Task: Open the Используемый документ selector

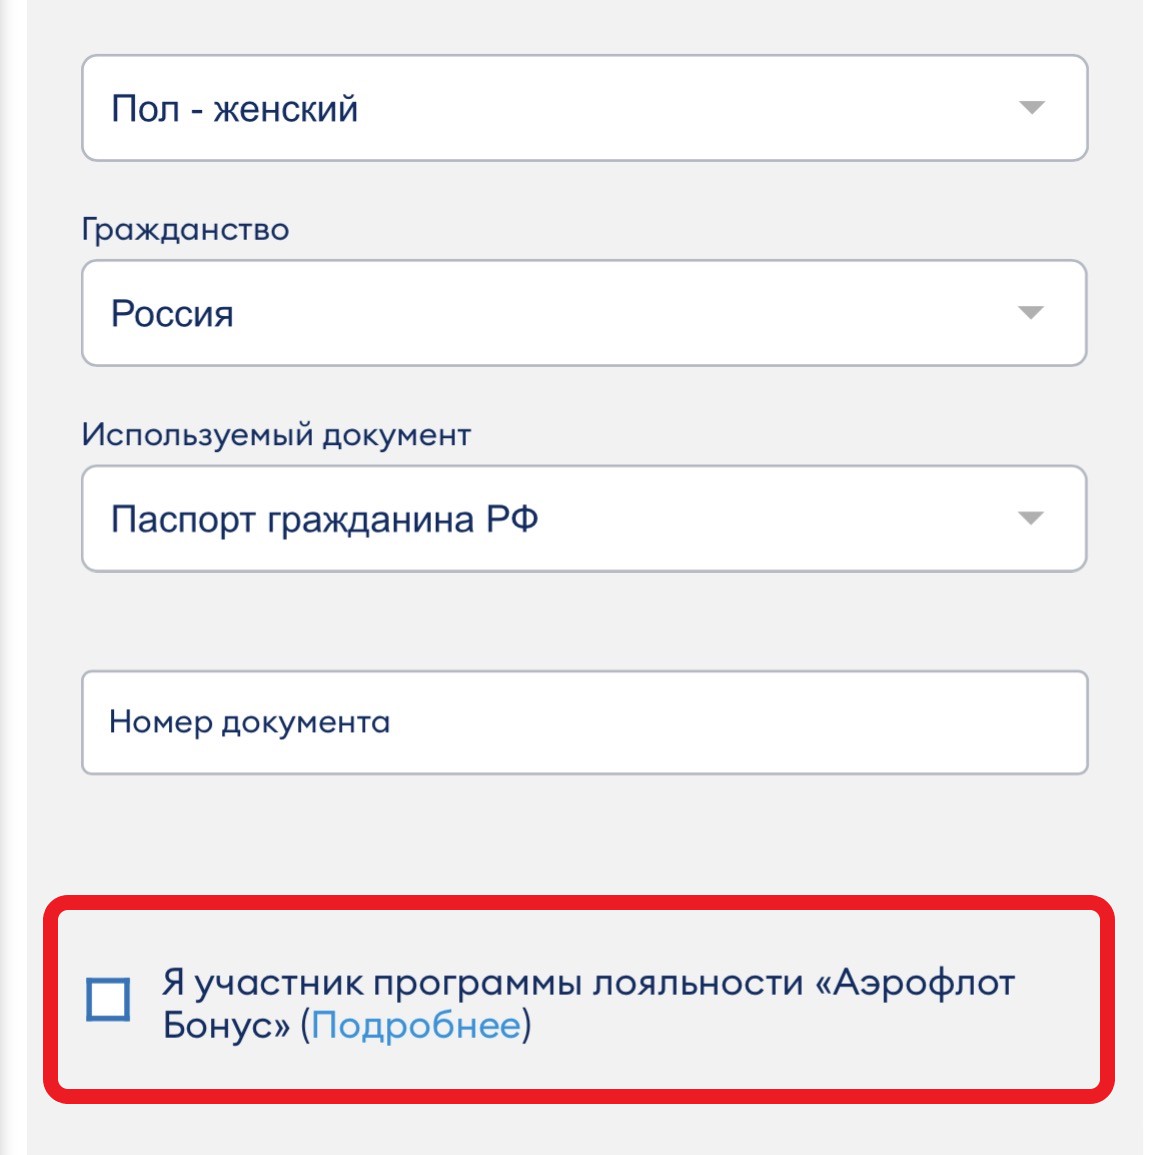Action: coord(584,519)
